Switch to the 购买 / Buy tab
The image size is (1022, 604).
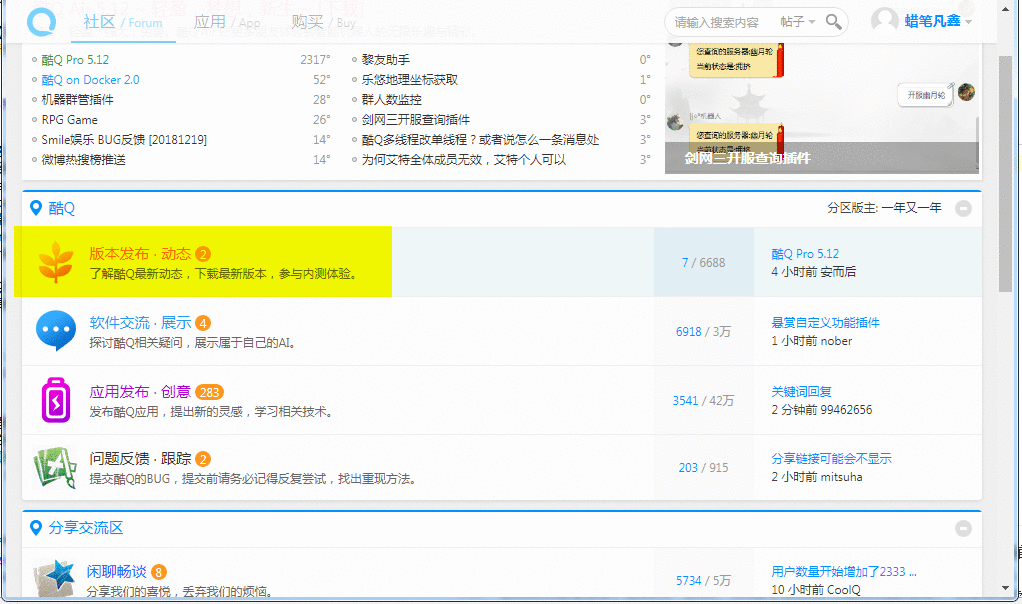[323, 22]
